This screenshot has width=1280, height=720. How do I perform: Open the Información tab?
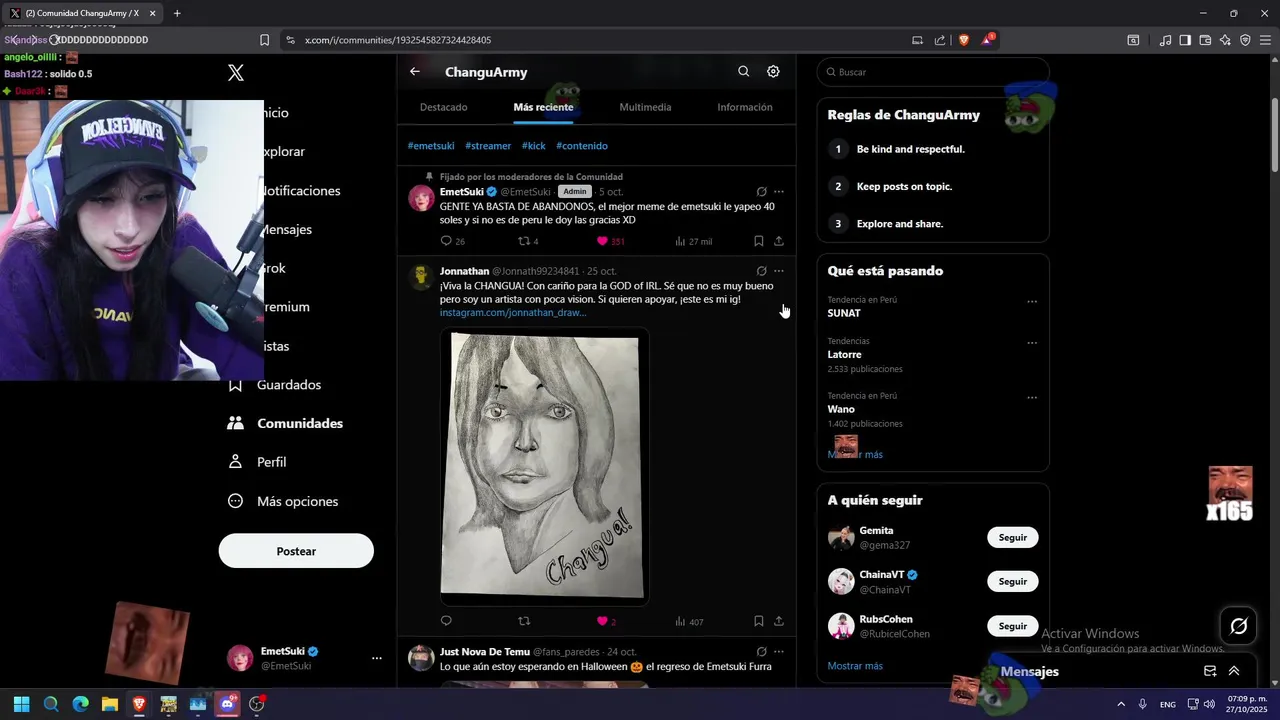745,107
